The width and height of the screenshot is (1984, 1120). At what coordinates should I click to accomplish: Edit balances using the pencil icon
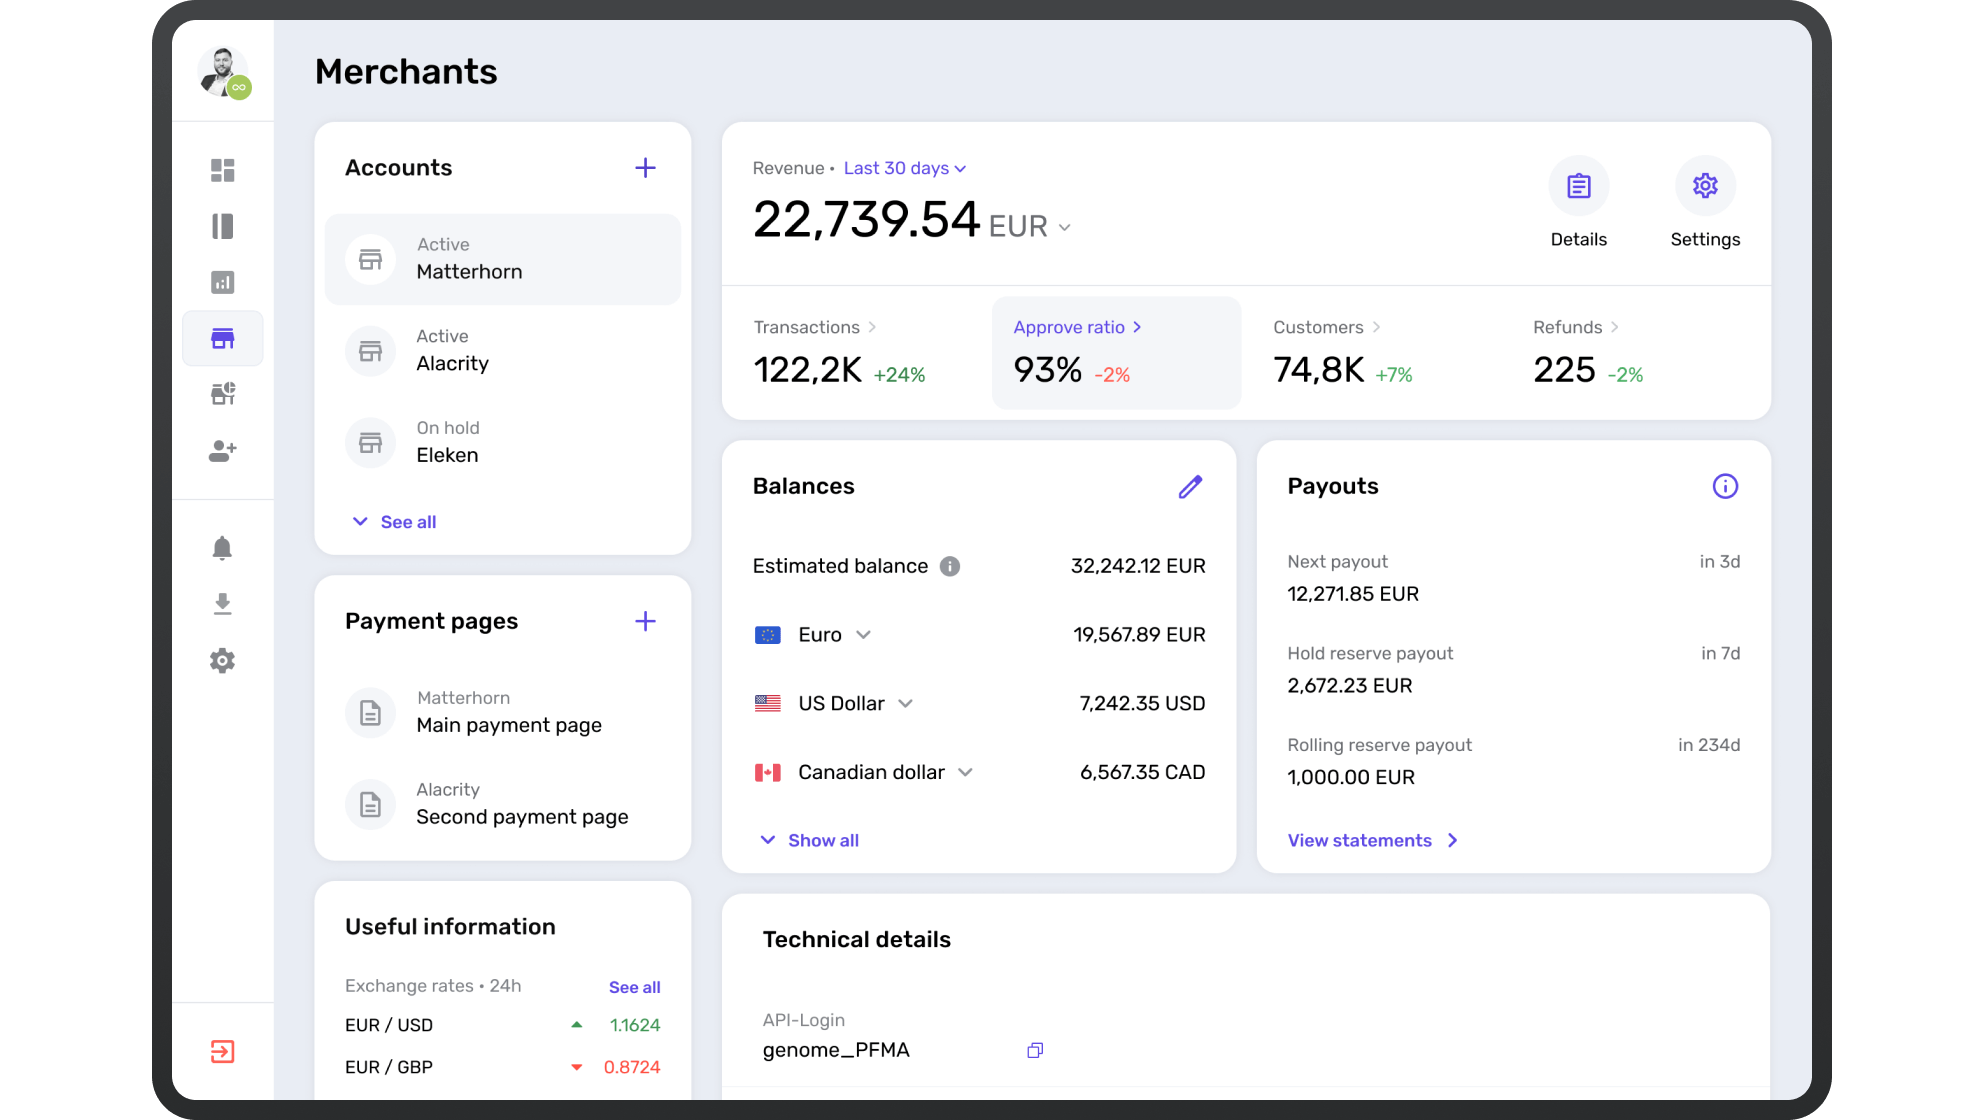1190,486
